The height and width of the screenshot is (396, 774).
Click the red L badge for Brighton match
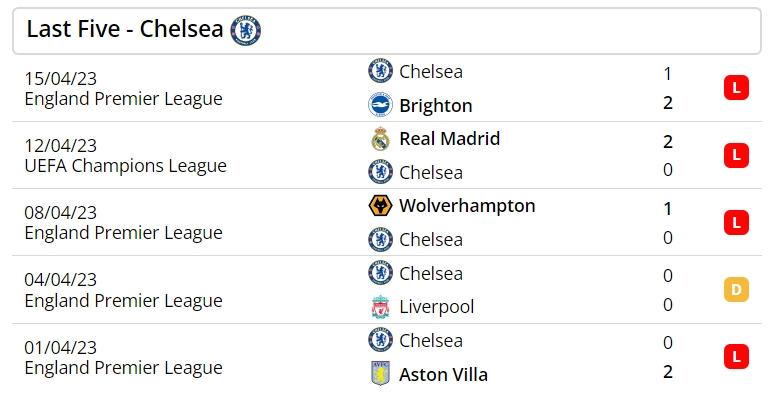pyautogui.click(x=736, y=88)
